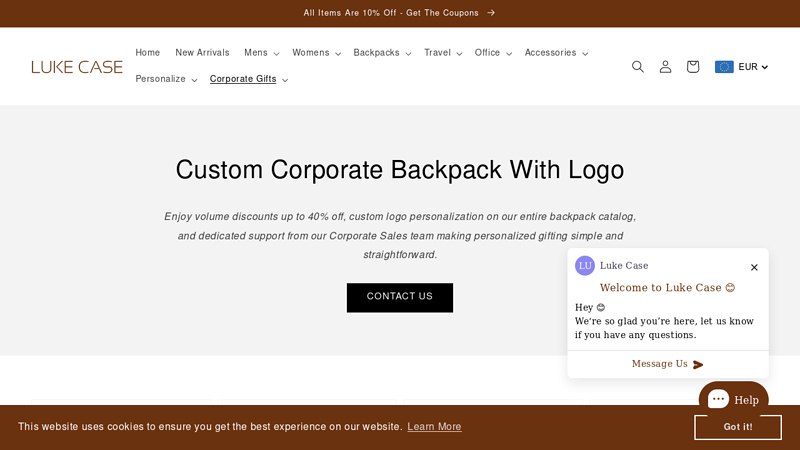The image size is (800, 450).
Task: Expand the Travel menu
Action: pyautogui.click(x=443, y=53)
